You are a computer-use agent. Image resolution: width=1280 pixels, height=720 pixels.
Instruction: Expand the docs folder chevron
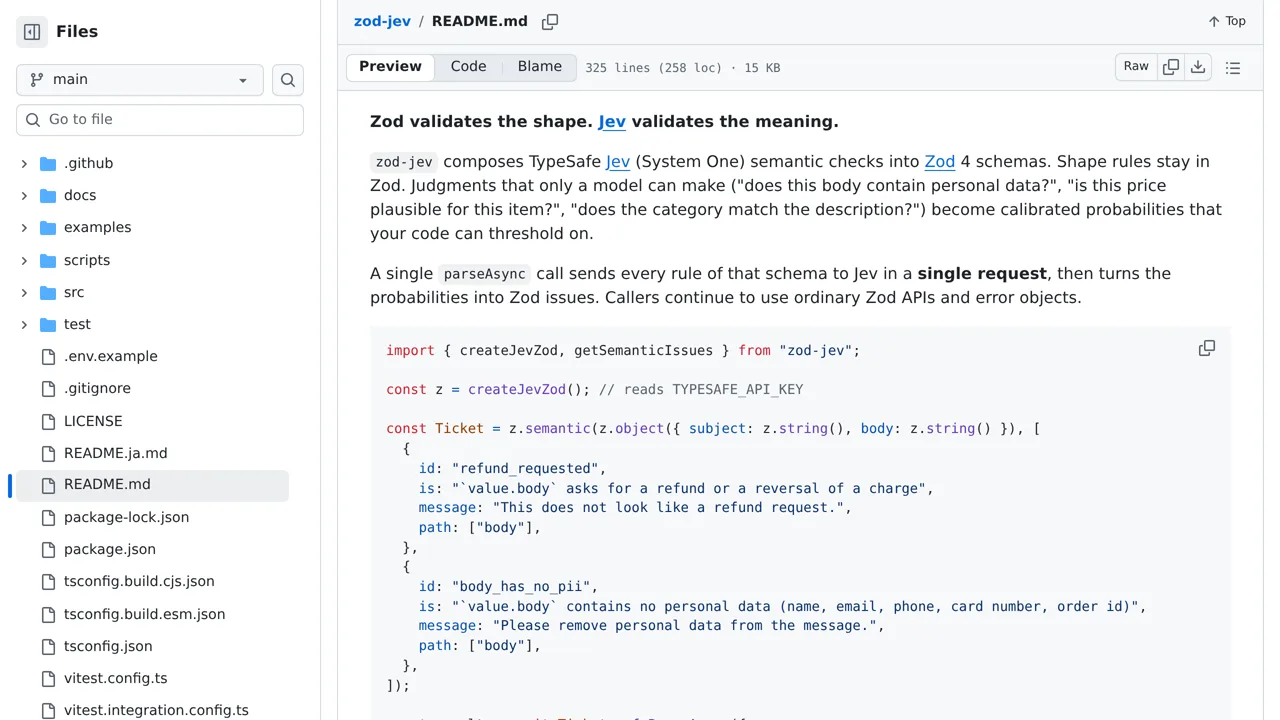24,195
